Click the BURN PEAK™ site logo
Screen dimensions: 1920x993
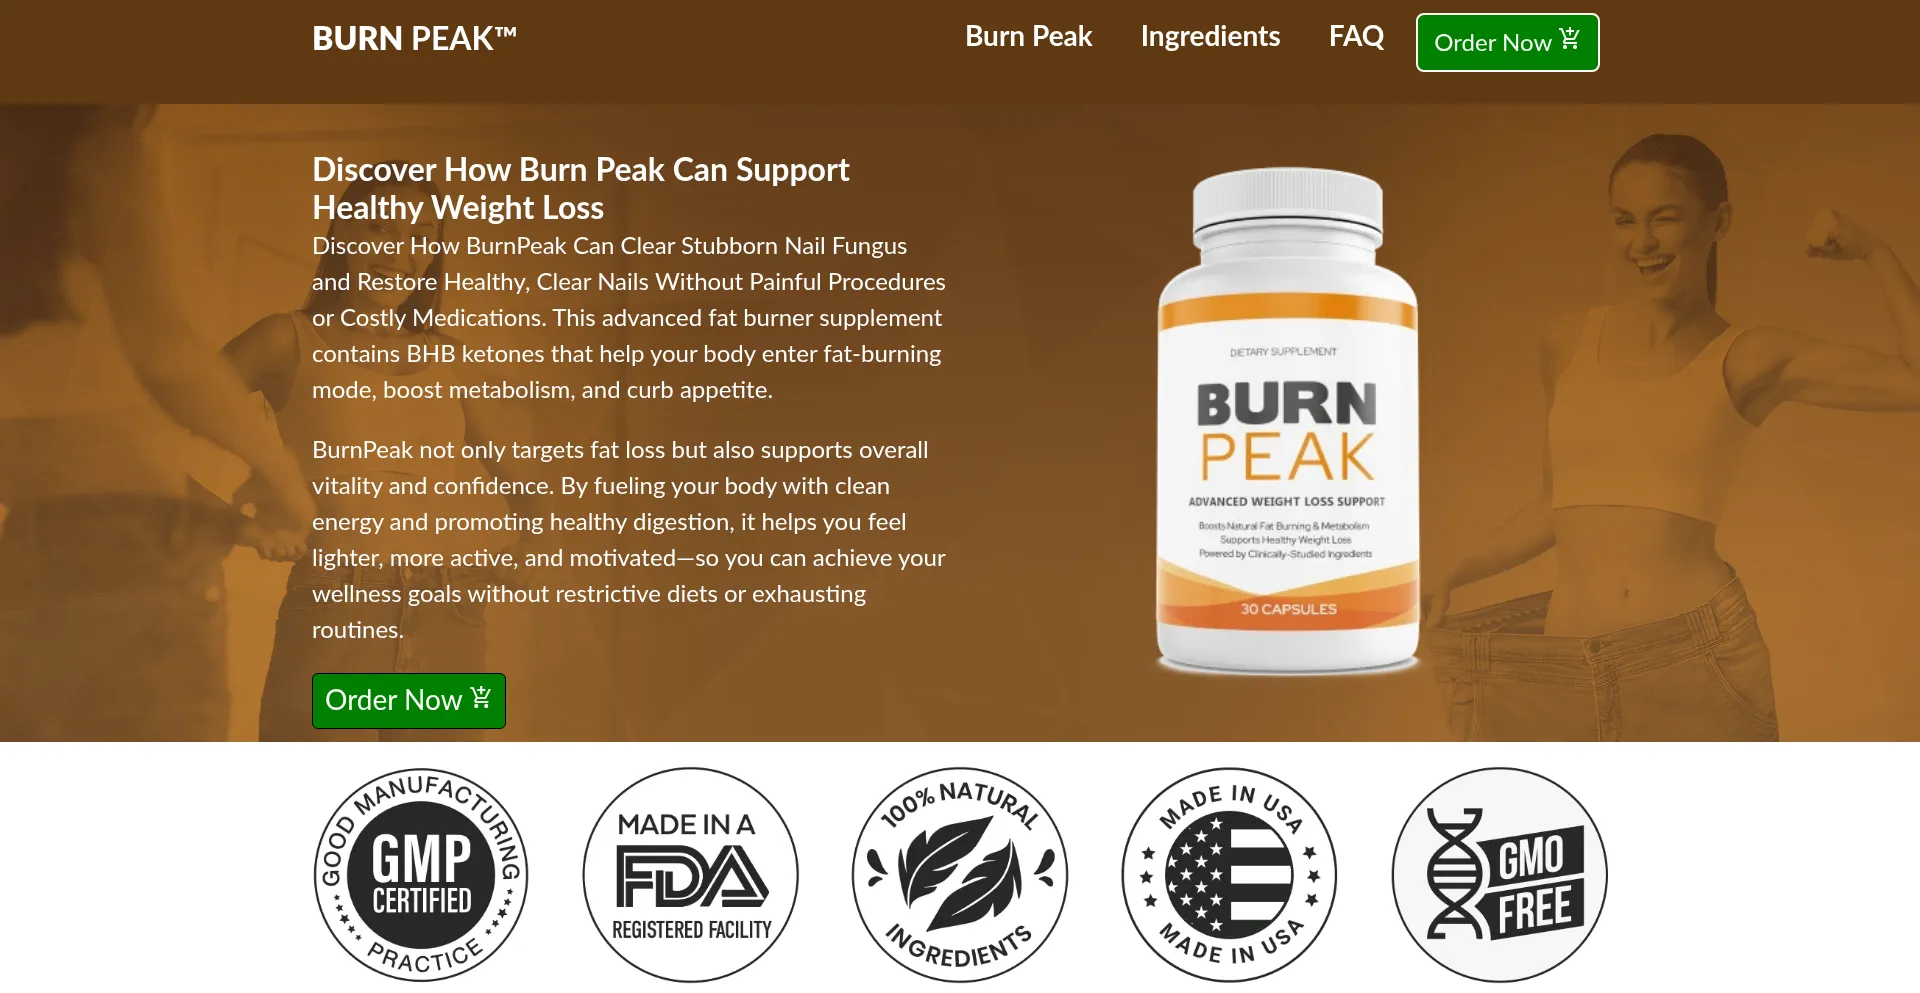[x=414, y=38]
